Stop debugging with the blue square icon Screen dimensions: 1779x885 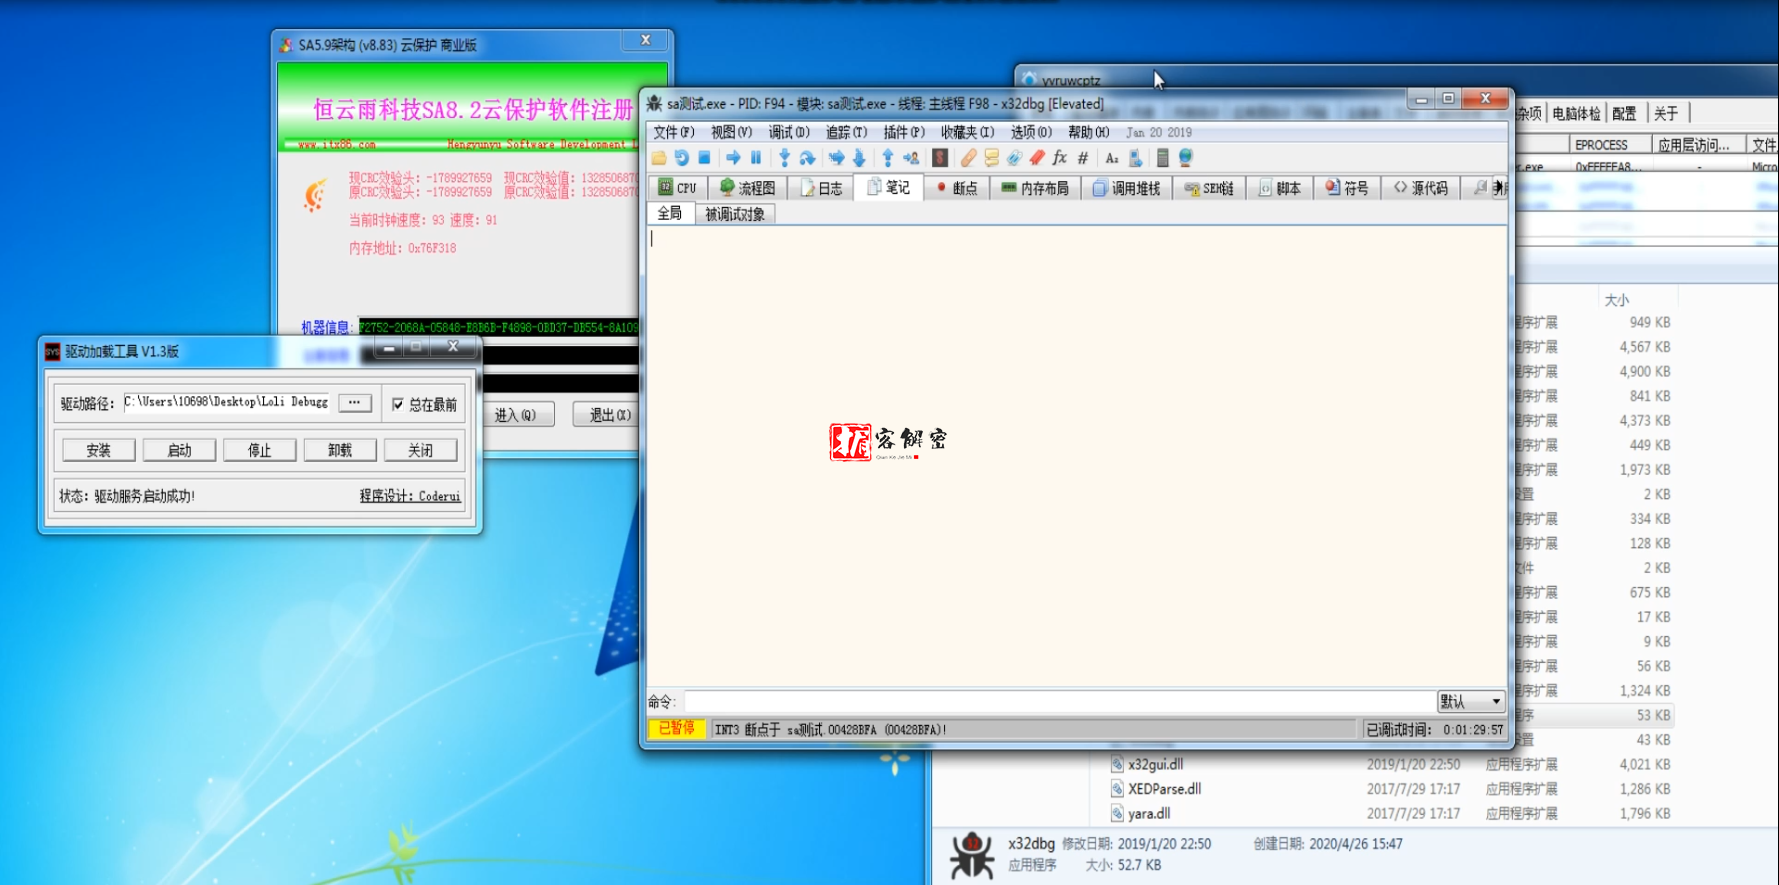pyautogui.click(x=704, y=158)
